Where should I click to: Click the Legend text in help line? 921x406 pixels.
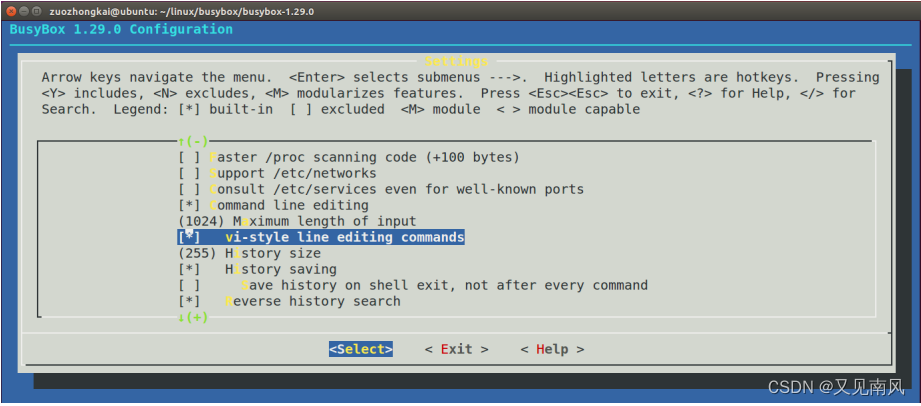(377, 109)
